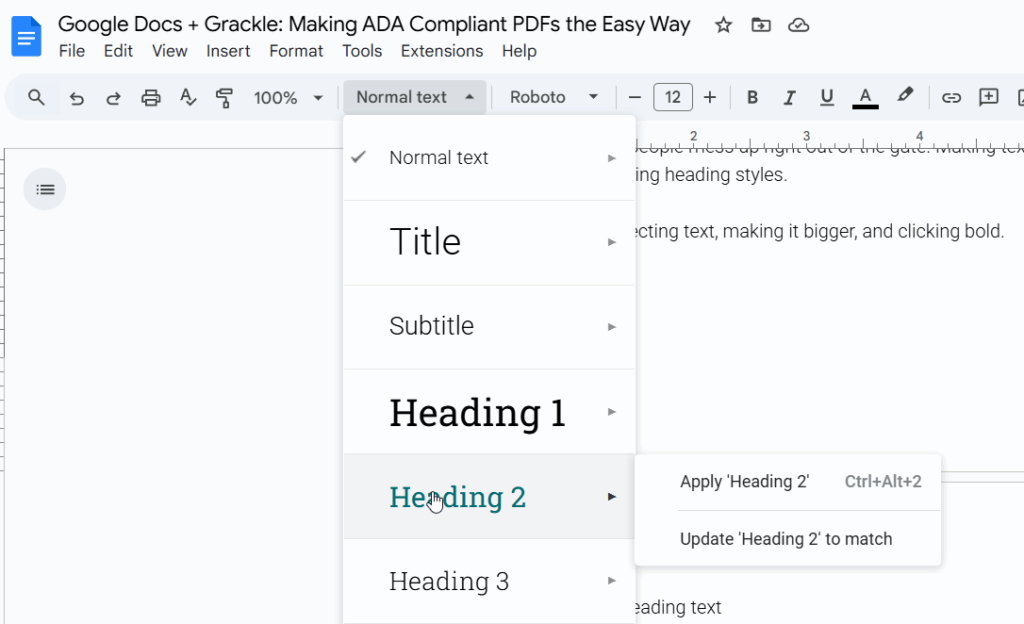Open the 100% zoom dropdown

[288, 98]
